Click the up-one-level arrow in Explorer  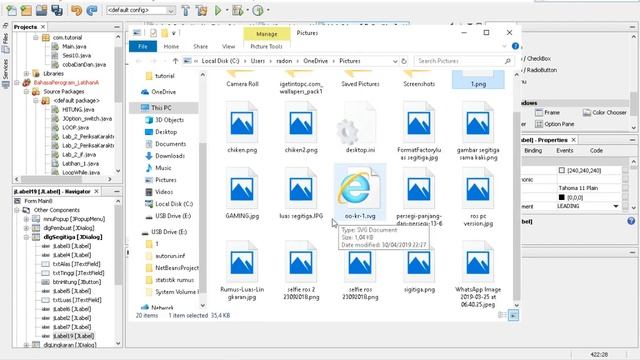tap(175, 61)
